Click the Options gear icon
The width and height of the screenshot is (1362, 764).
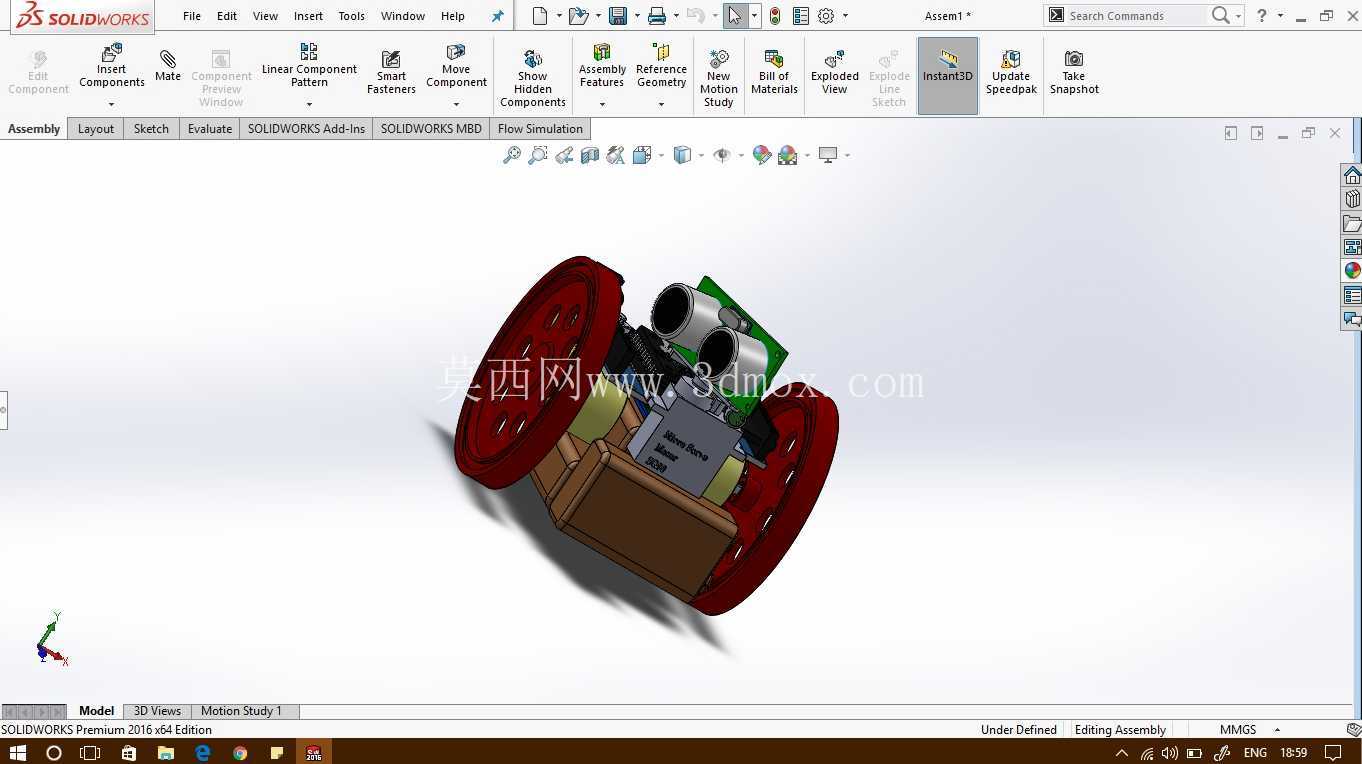tap(826, 16)
